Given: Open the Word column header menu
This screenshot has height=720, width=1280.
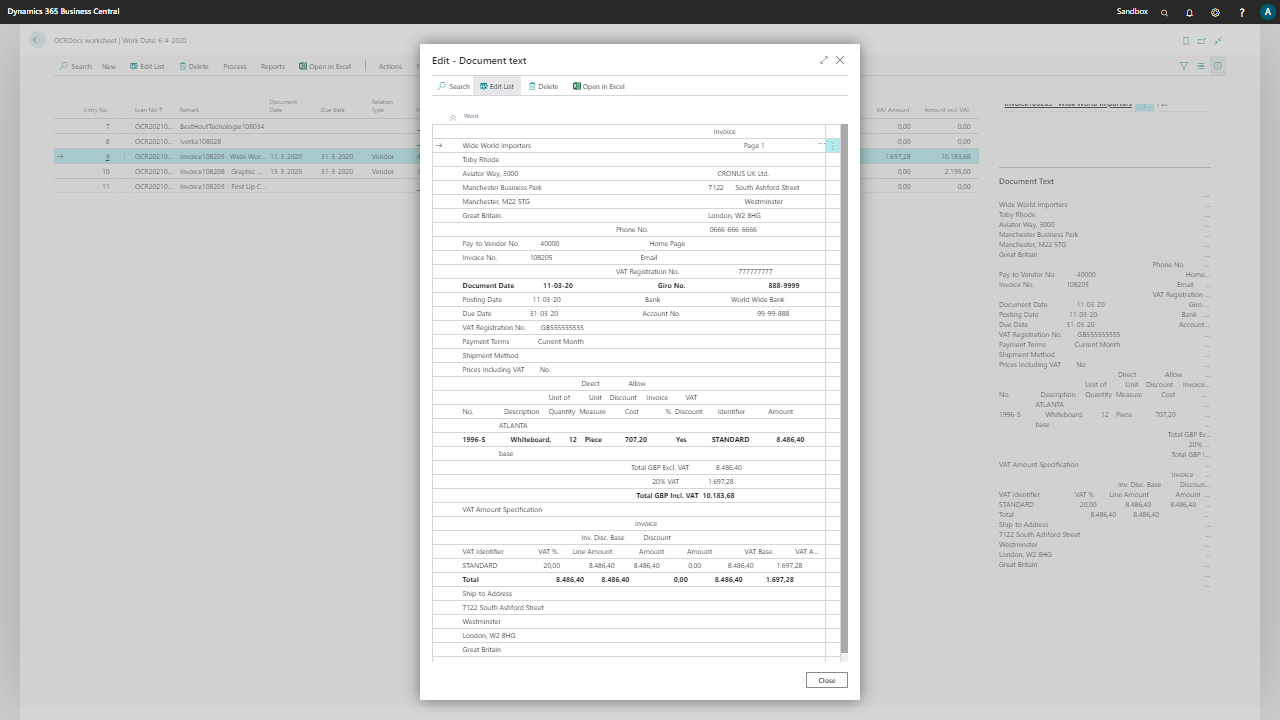Looking at the screenshot, I should (471, 116).
